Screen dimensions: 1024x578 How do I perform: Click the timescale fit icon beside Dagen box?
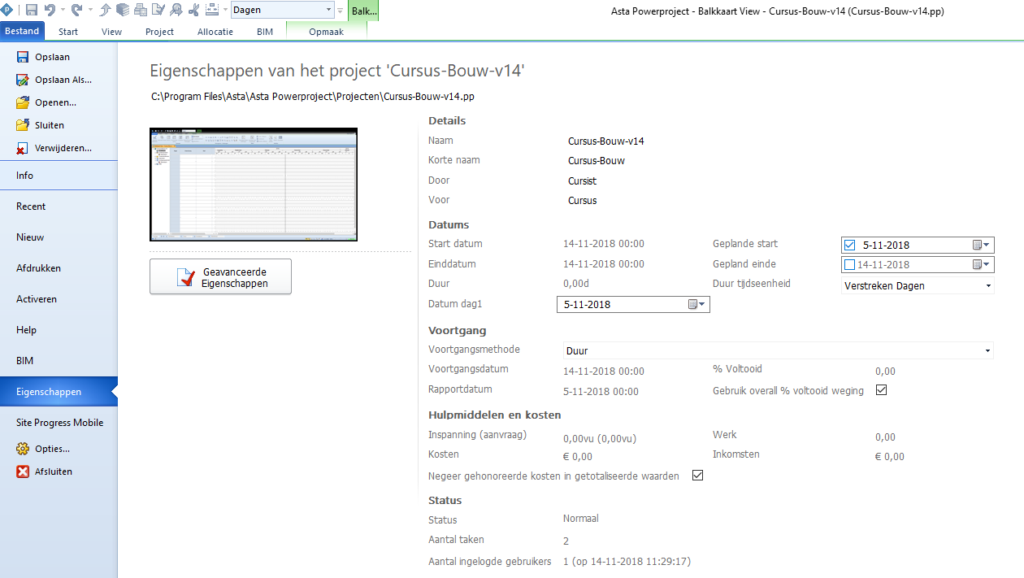212,10
